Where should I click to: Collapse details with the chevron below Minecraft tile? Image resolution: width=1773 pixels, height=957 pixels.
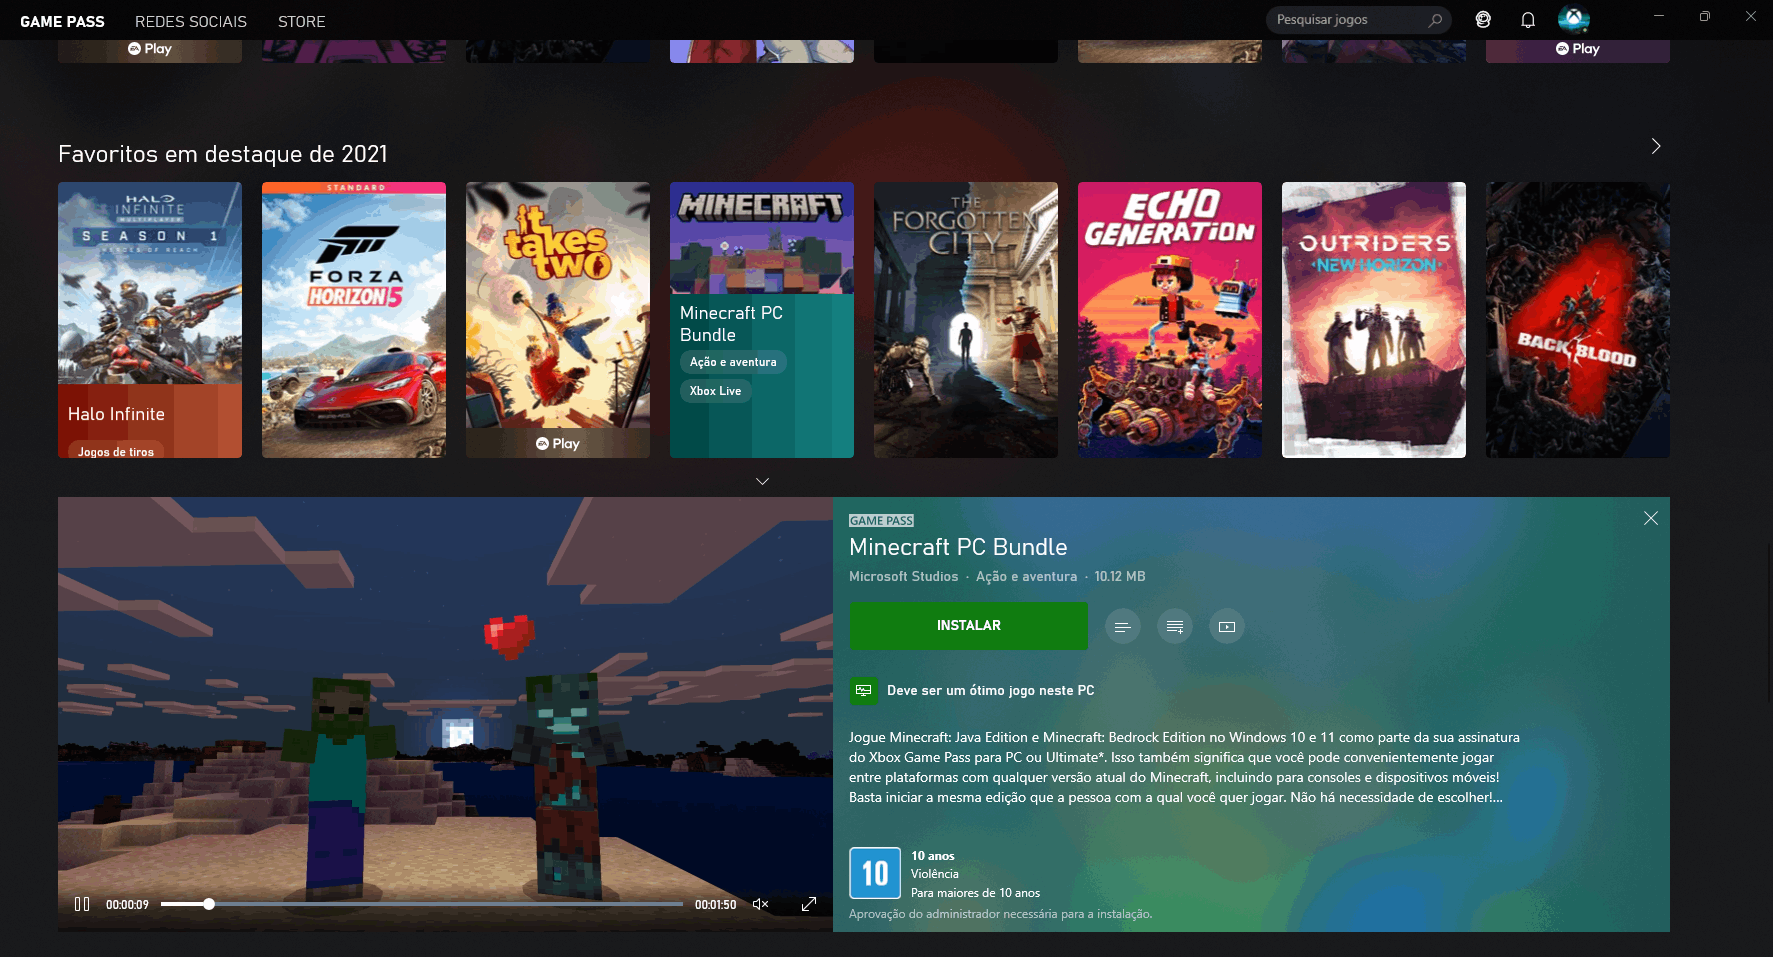click(x=762, y=481)
